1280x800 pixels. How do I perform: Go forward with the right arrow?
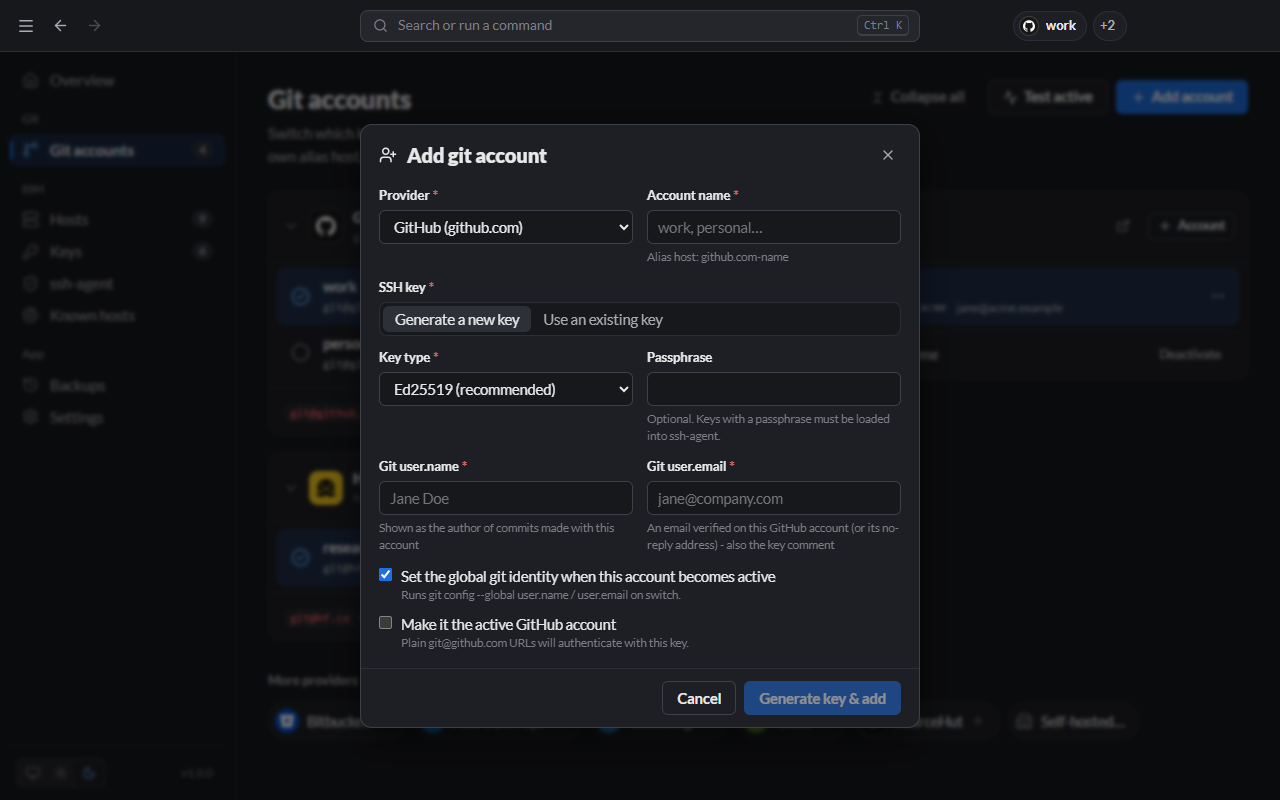[x=94, y=25]
